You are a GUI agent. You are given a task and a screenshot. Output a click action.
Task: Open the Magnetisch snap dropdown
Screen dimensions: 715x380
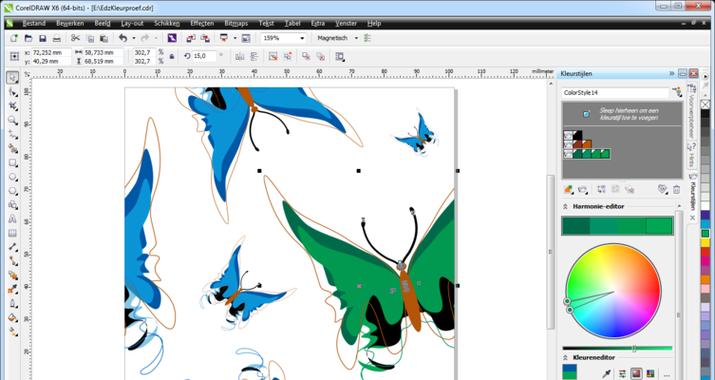[356, 38]
